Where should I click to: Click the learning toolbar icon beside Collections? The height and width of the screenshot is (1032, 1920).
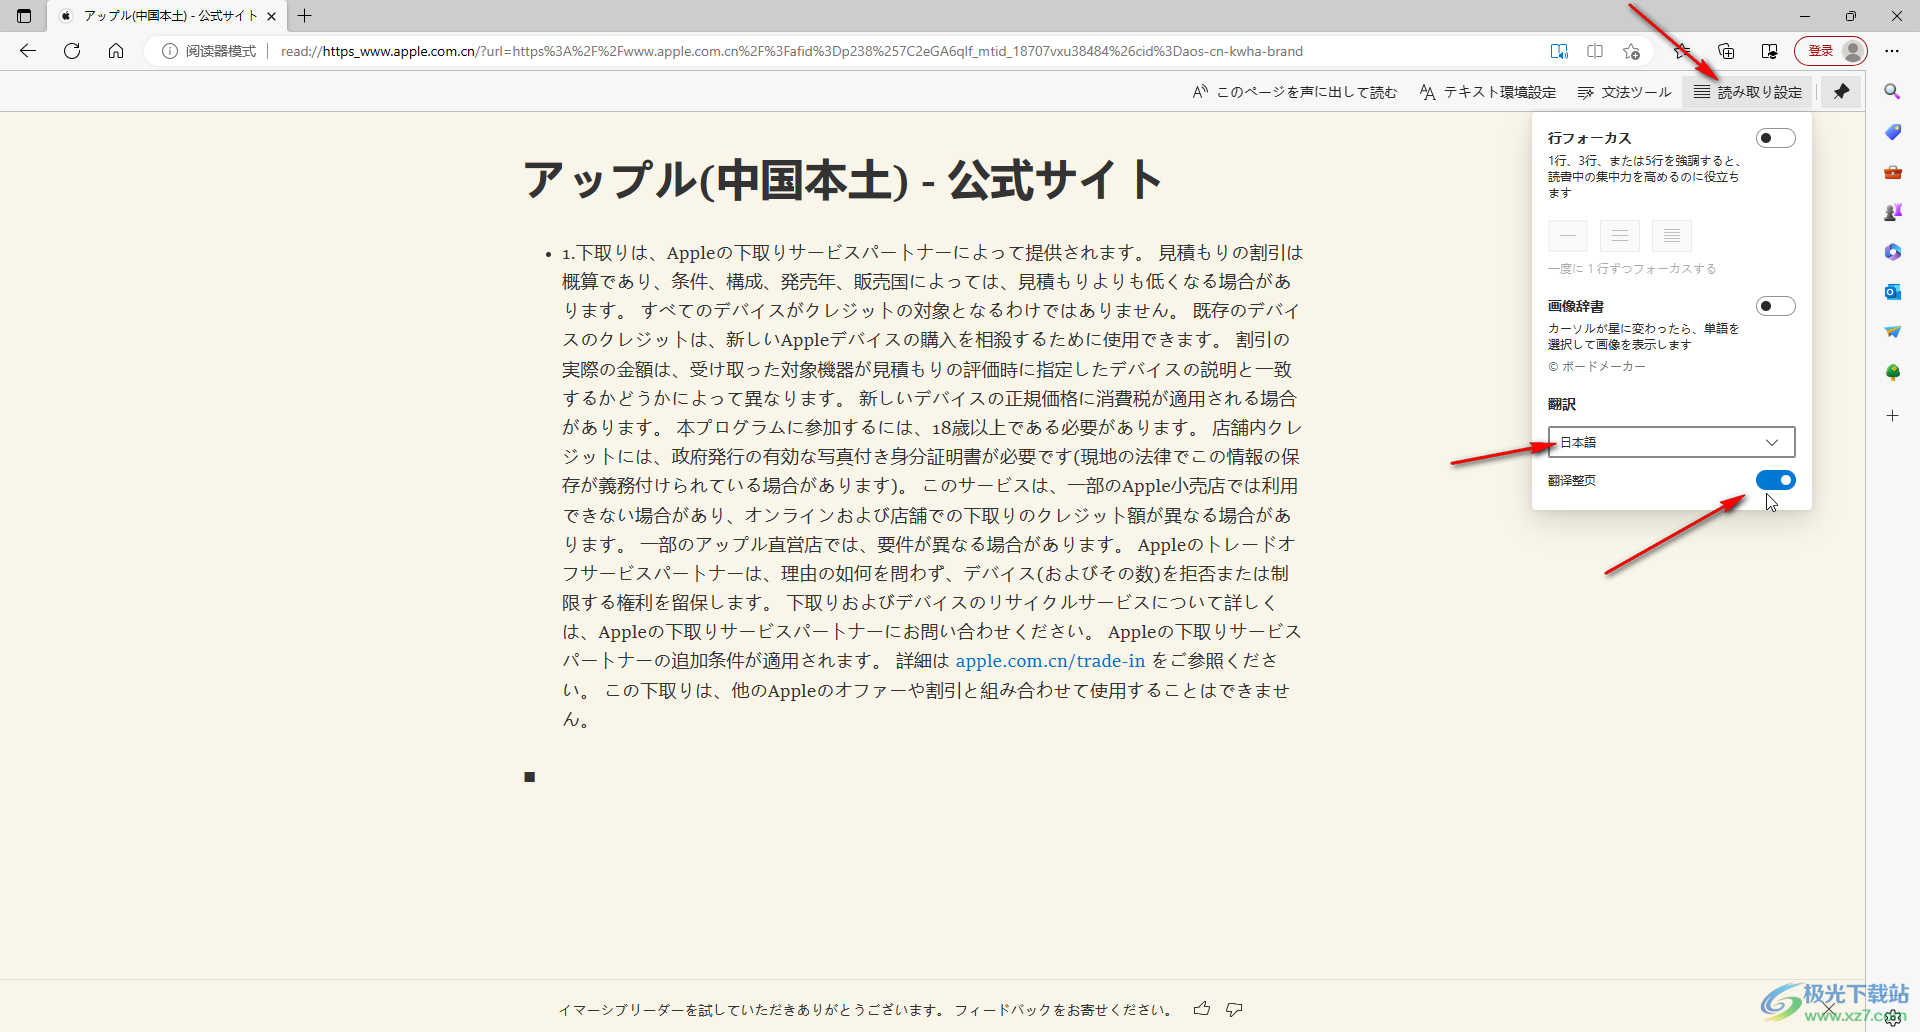(x=1769, y=51)
